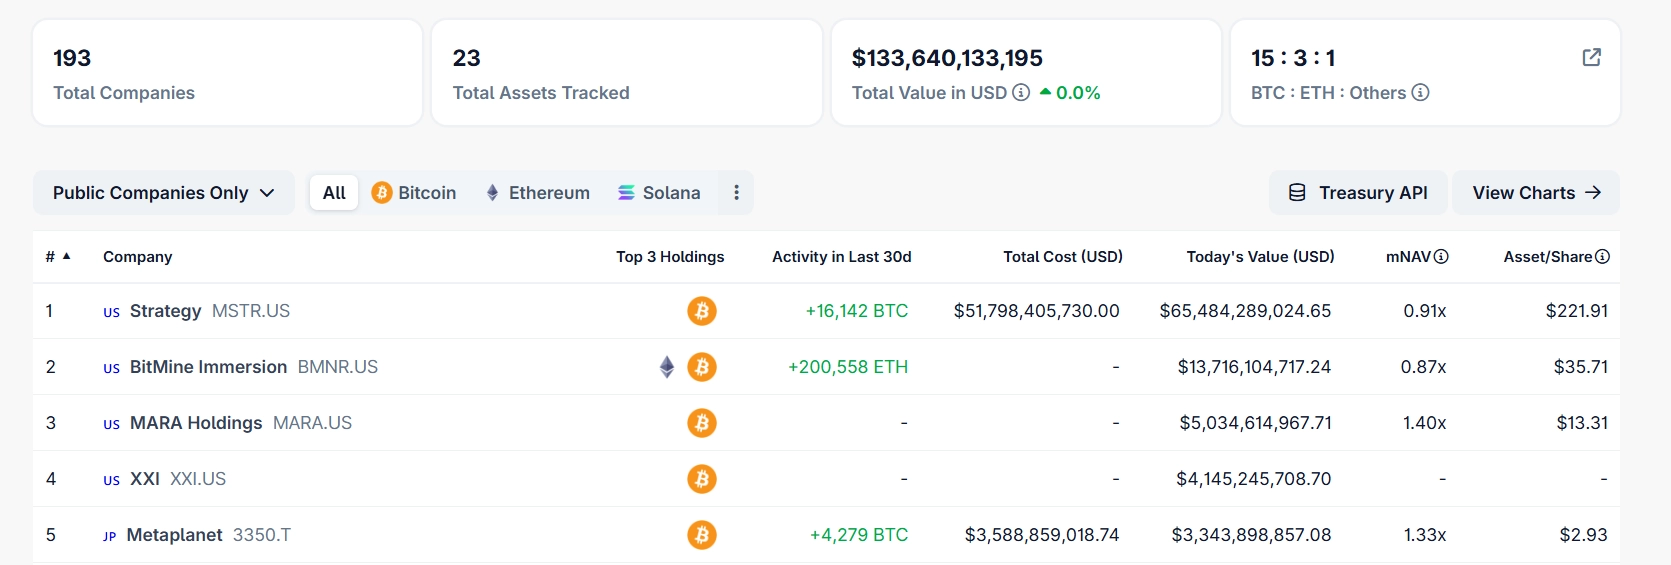Switch to the Bitcoin filter tab
1671x565 pixels.
(x=413, y=193)
